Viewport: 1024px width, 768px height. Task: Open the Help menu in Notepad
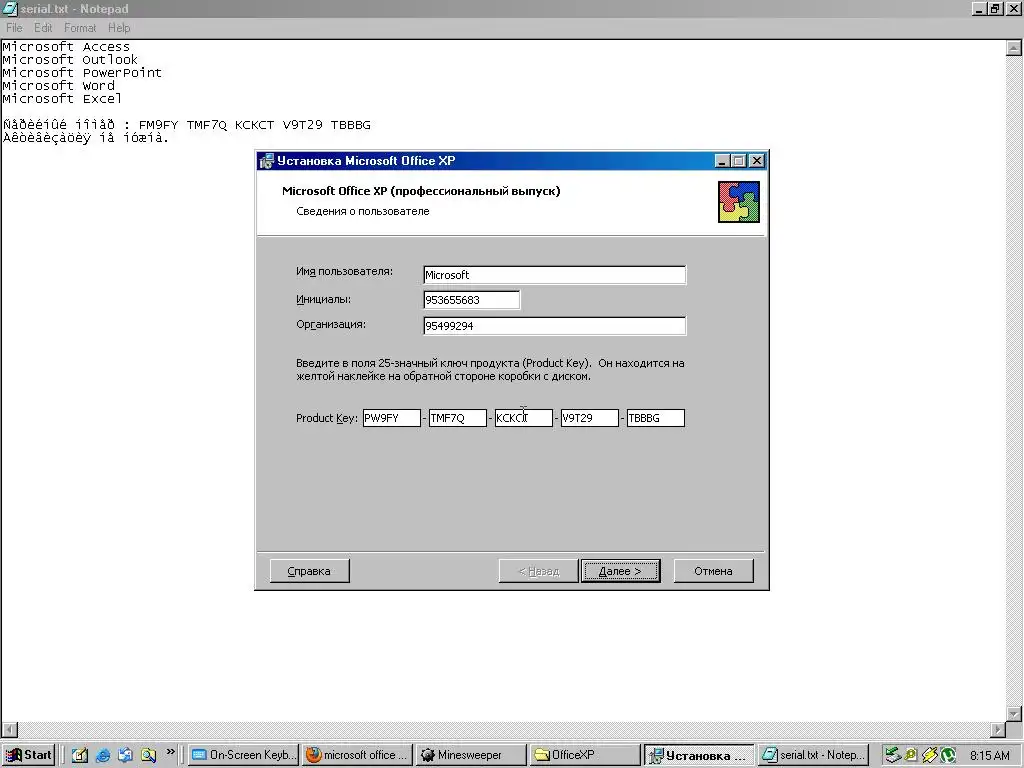pyautogui.click(x=119, y=27)
